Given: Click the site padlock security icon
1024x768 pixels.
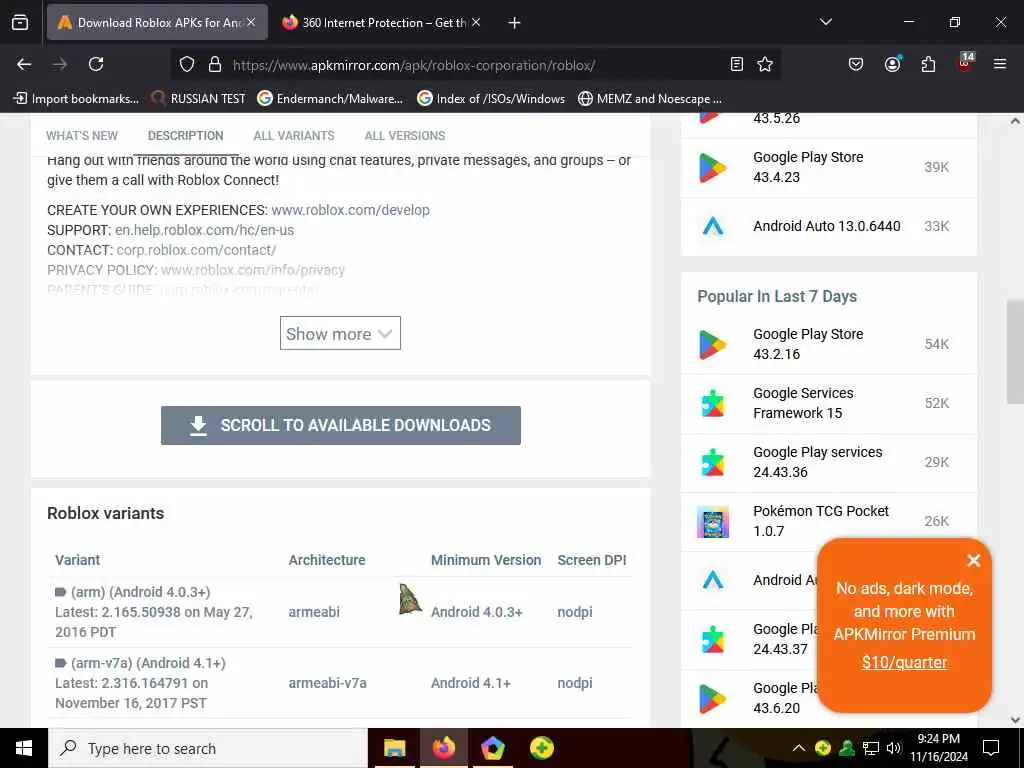Looking at the screenshot, I should (x=214, y=64).
